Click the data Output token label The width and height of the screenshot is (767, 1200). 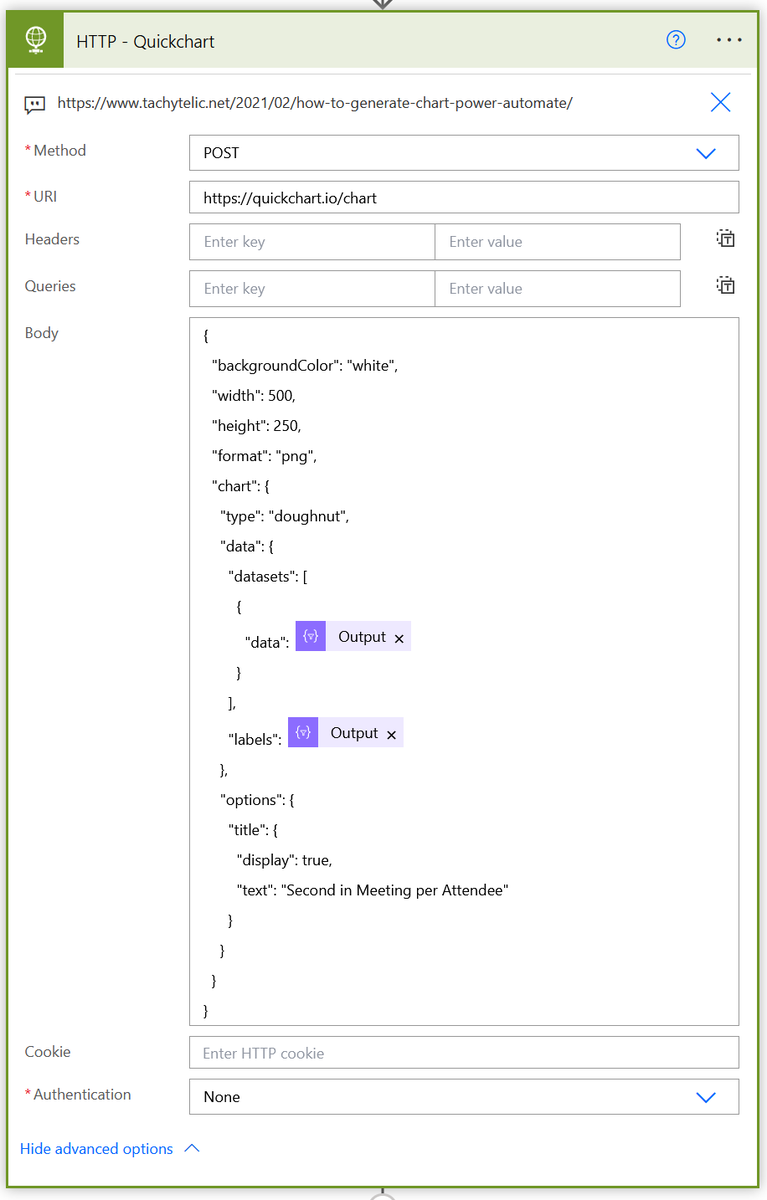click(362, 637)
